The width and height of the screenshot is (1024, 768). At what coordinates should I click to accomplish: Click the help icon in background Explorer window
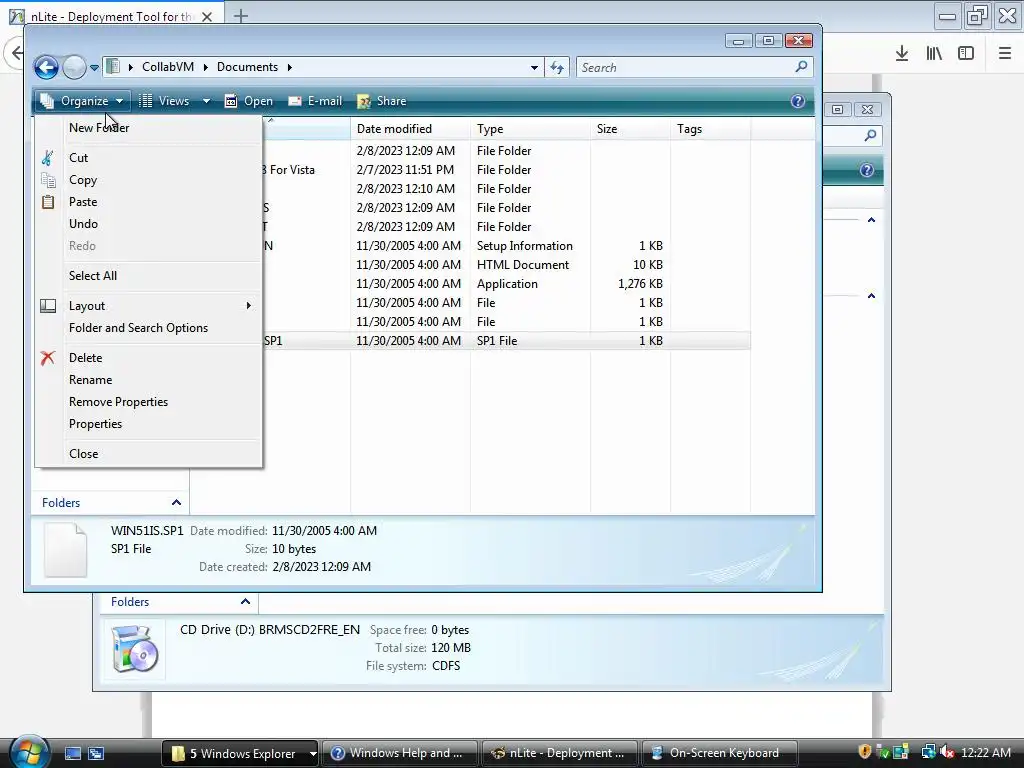(x=867, y=170)
